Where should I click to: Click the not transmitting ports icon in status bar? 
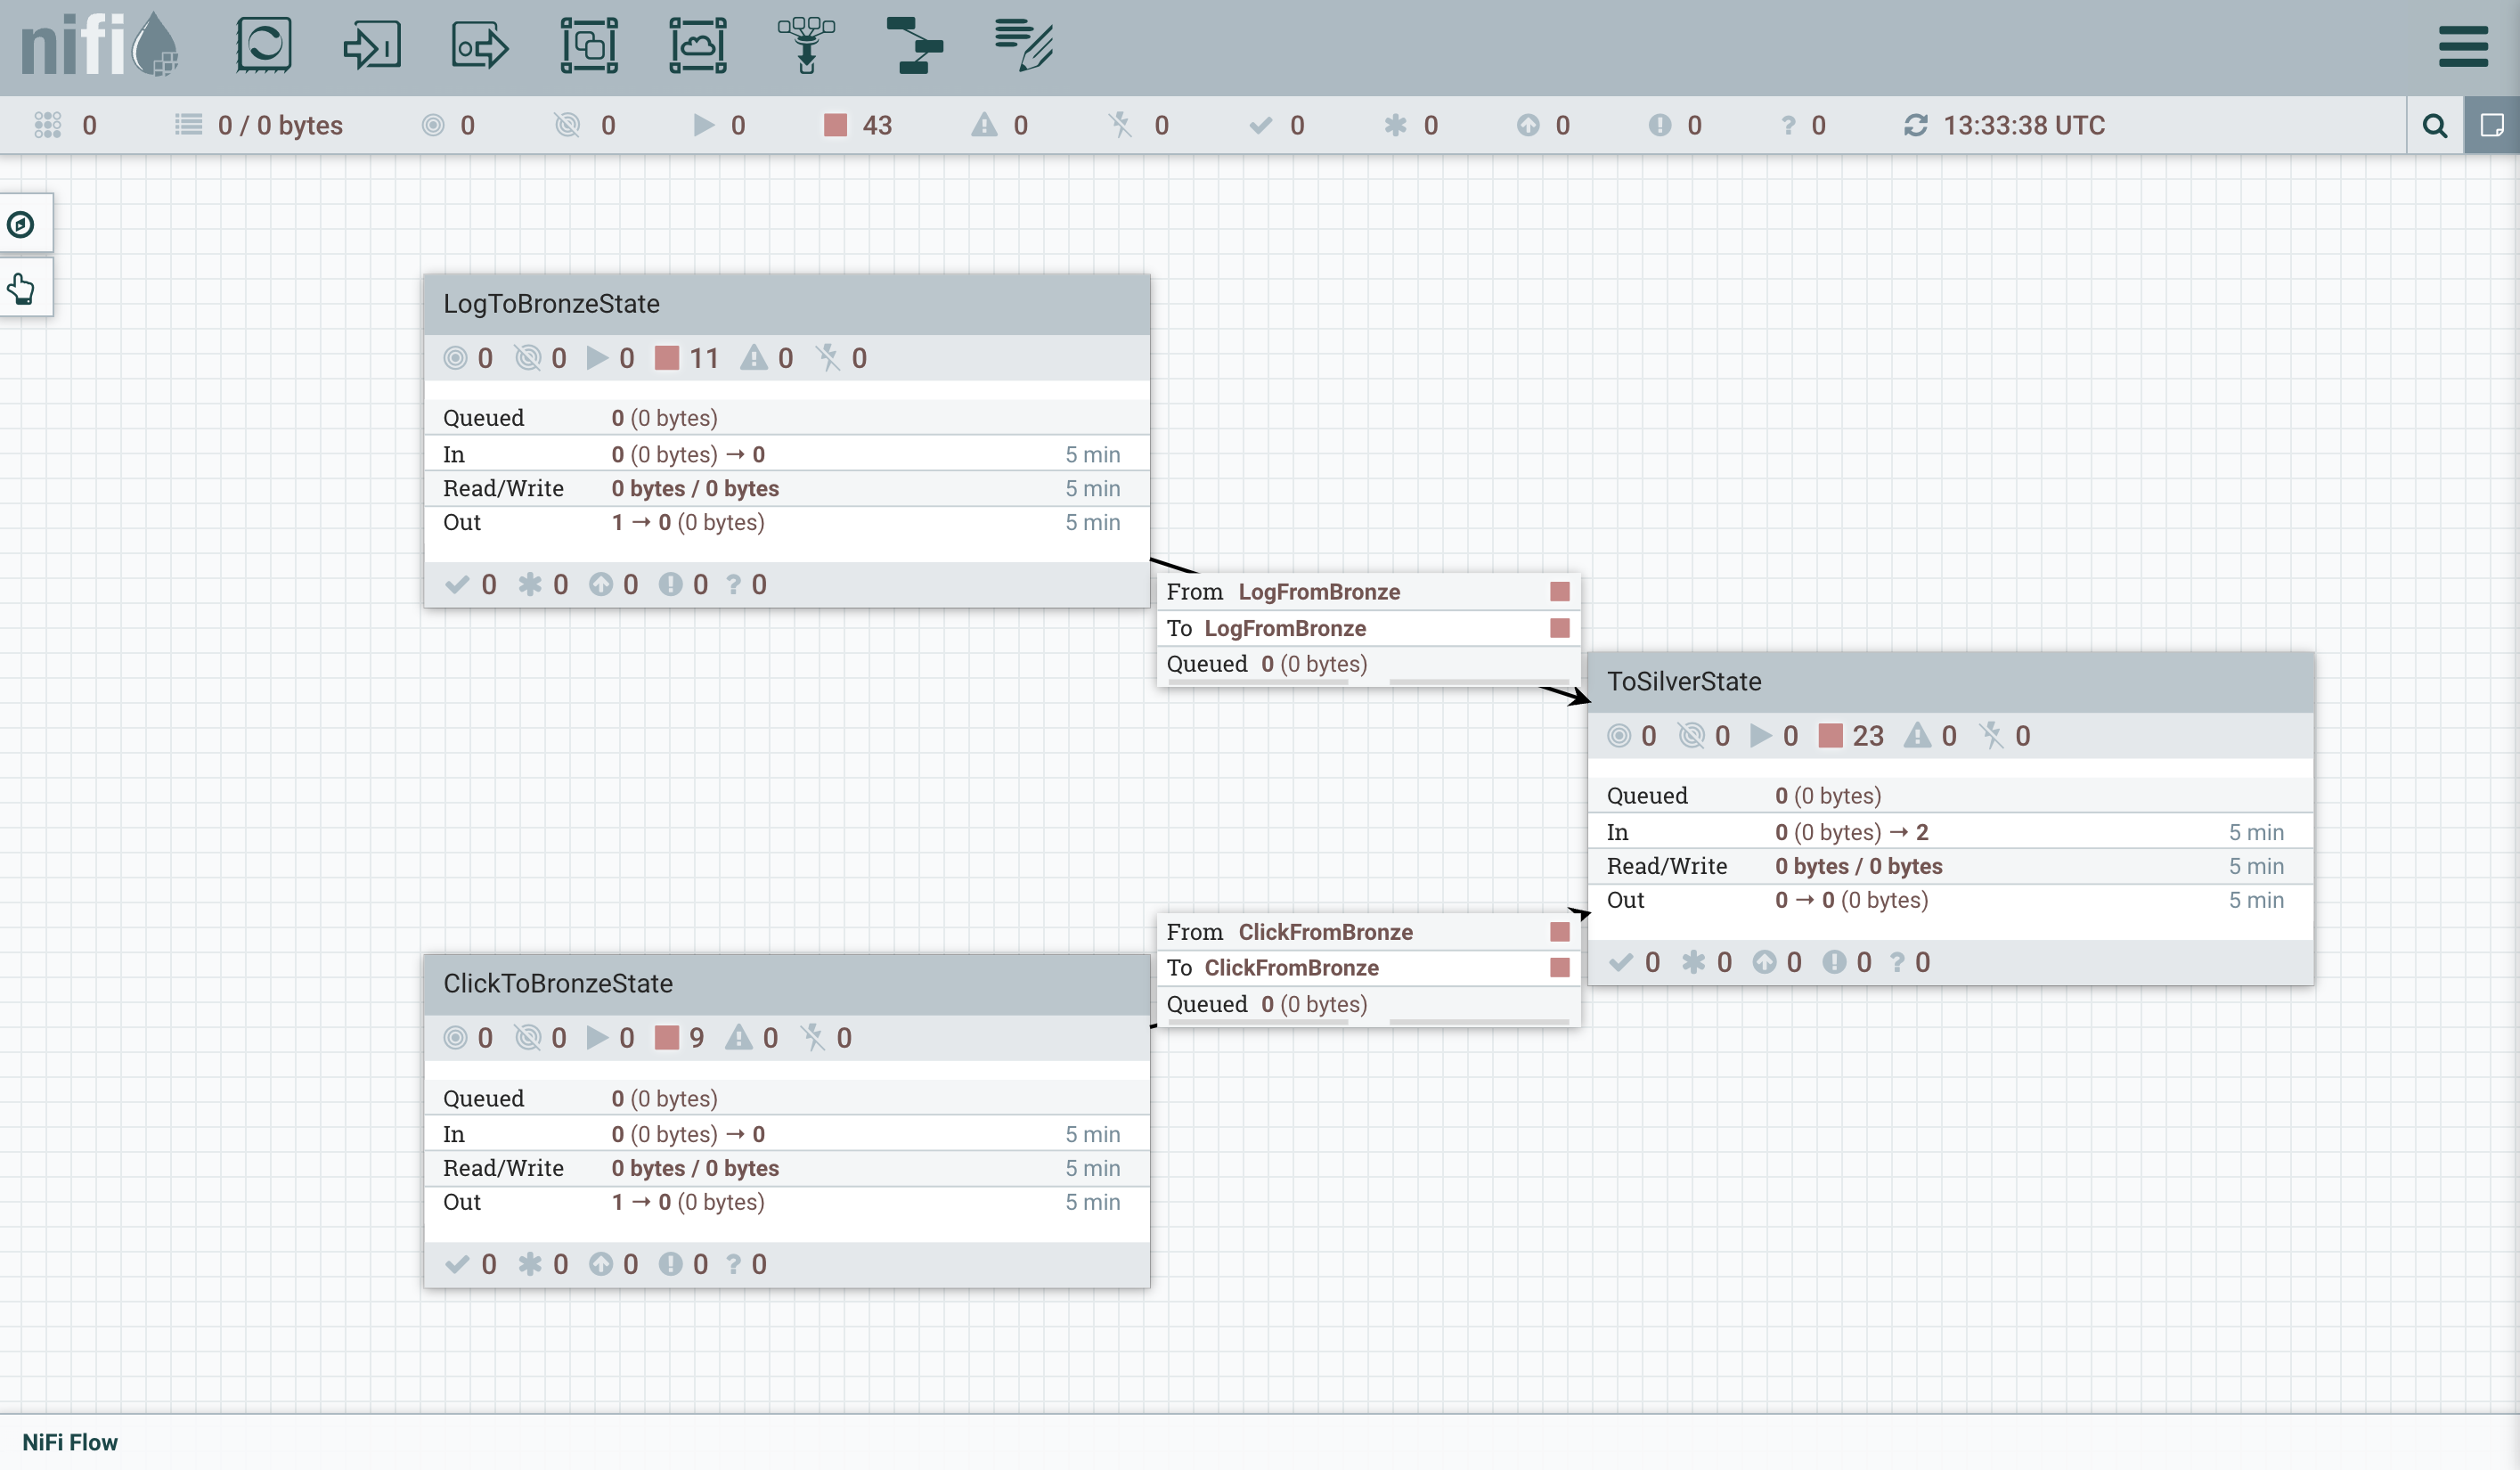[x=567, y=125]
